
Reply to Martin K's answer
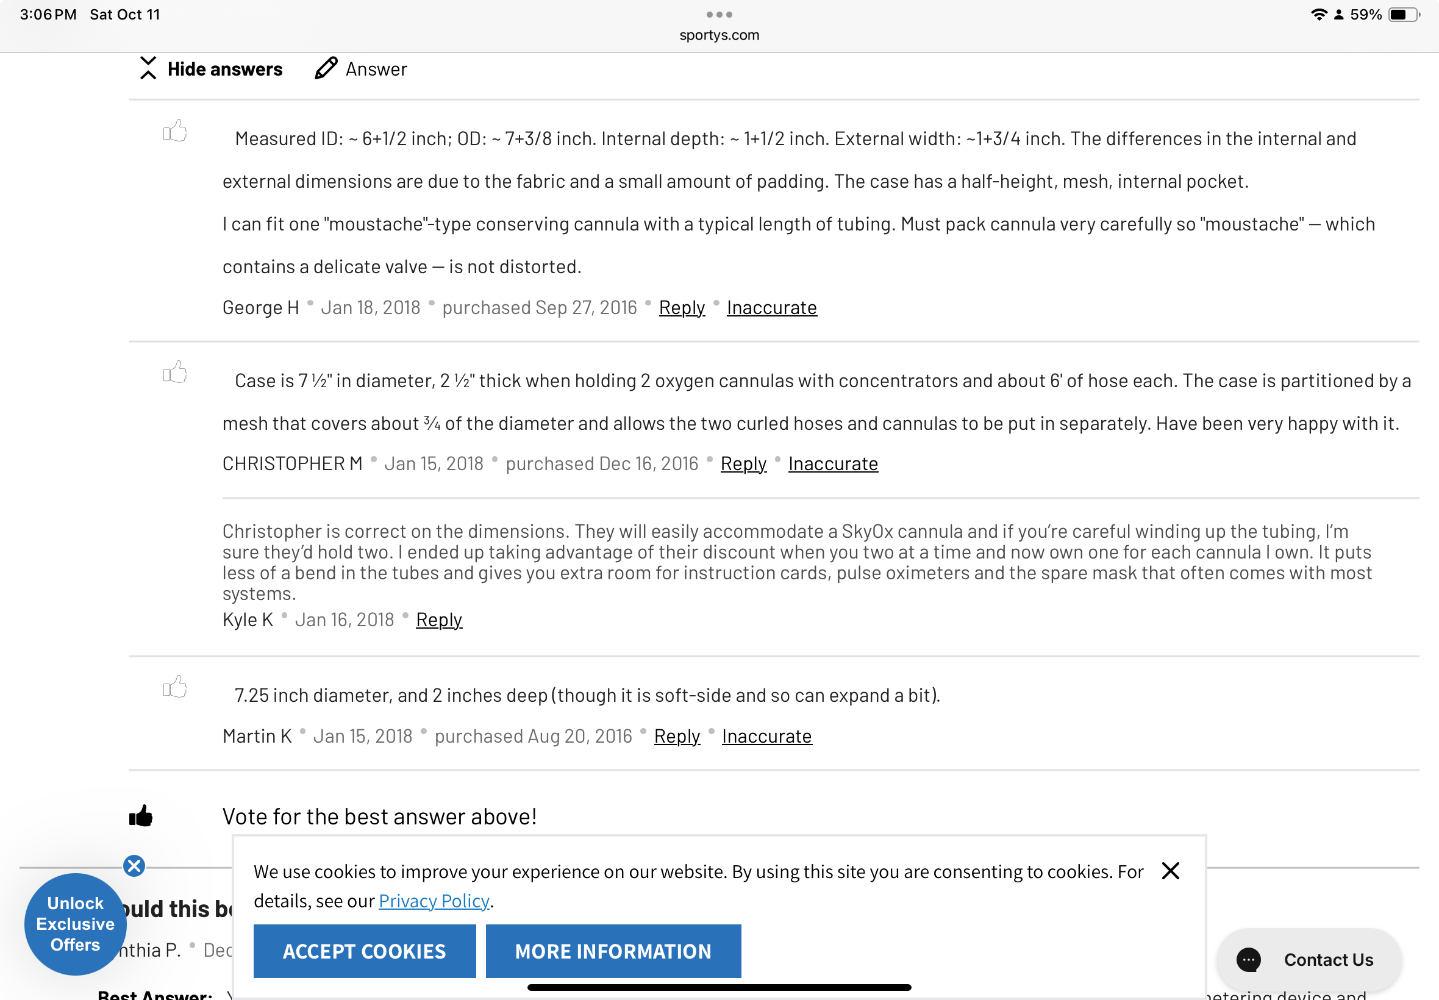pyautogui.click(x=677, y=737)
